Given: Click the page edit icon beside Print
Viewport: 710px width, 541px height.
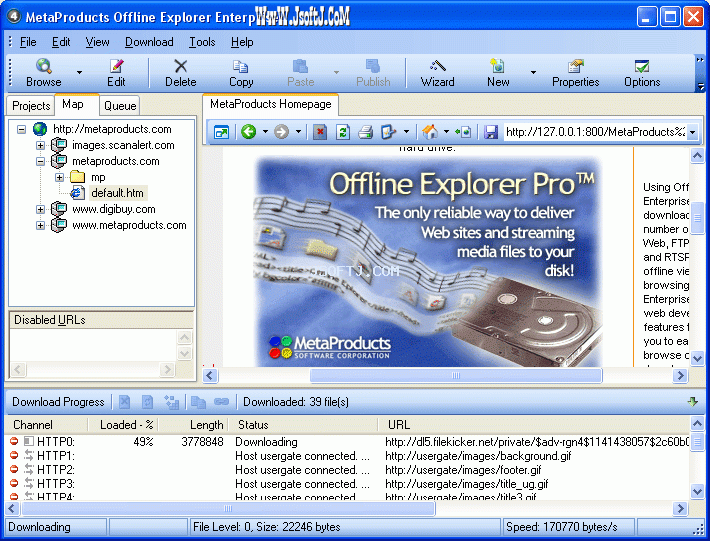Looking at the screenshot, I should tap(389, 132).
